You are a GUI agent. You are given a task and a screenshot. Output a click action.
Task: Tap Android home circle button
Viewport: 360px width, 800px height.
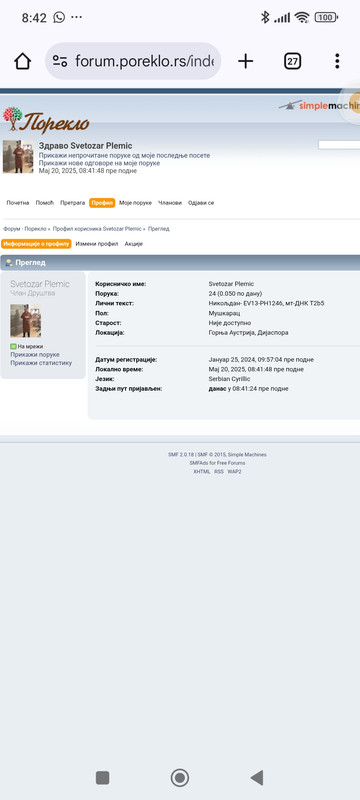click(x=179, y=778)
